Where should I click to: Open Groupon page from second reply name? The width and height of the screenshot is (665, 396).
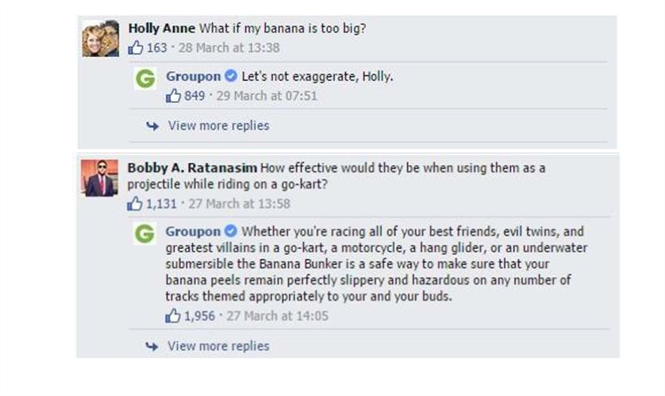point(193,231)
